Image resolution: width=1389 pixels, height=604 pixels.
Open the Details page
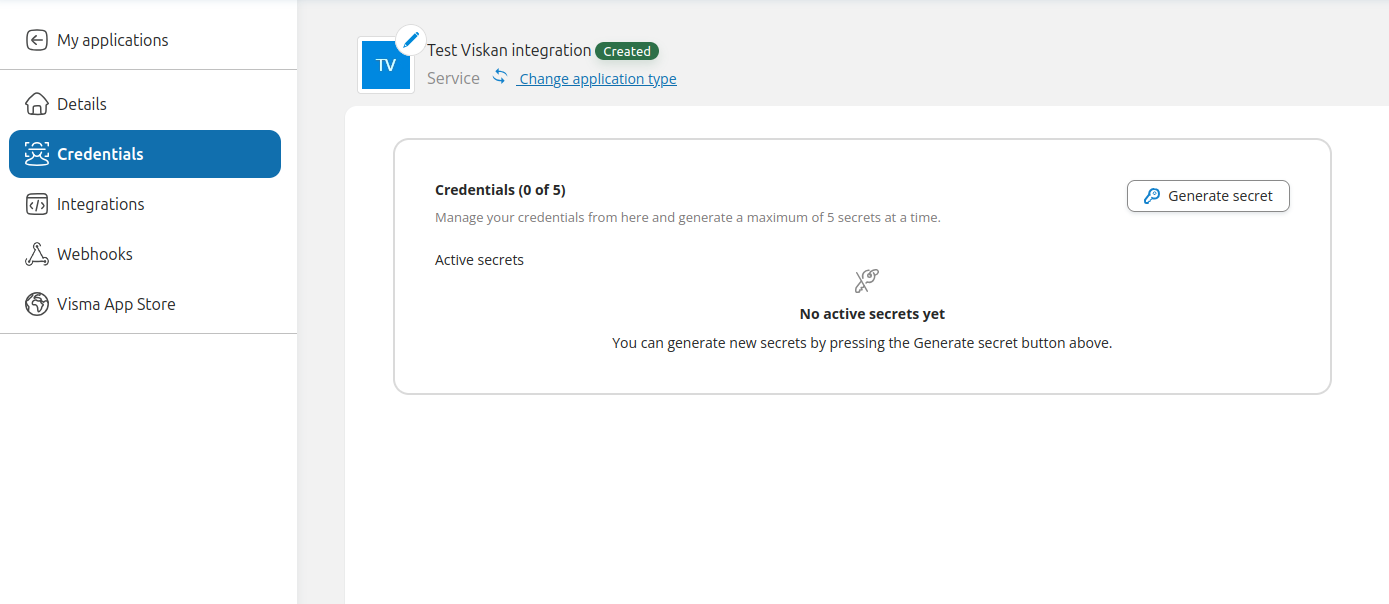[82, 104]
